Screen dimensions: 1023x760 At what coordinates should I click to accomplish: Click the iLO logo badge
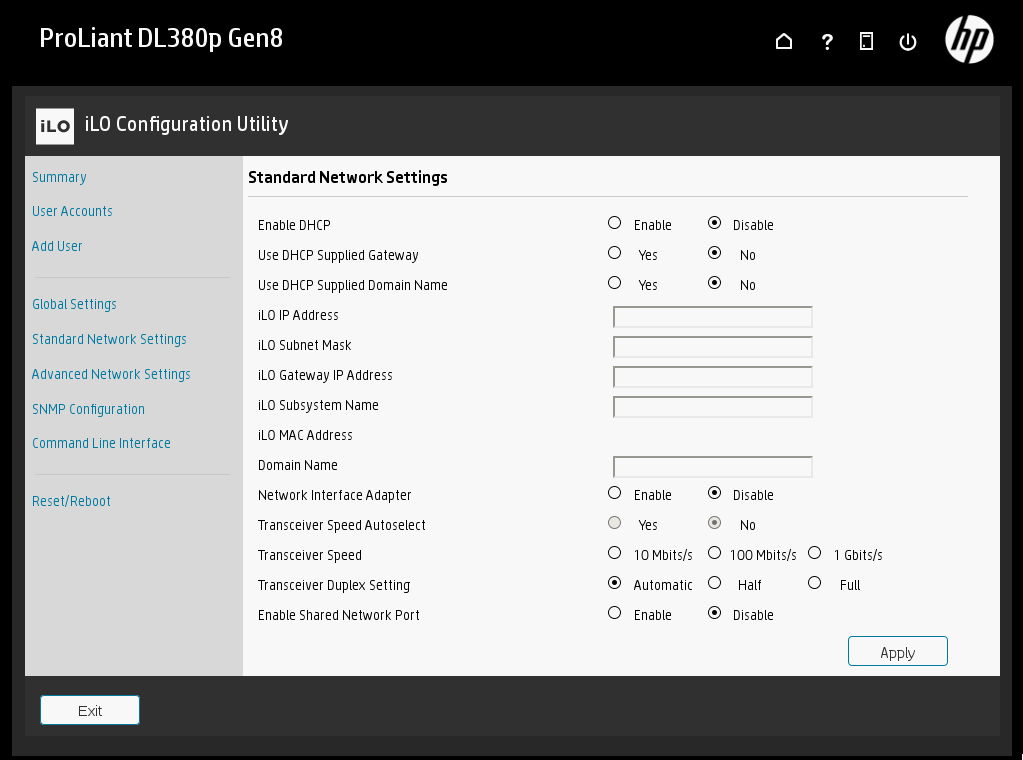pyautogui.click(x=55, y=126)
